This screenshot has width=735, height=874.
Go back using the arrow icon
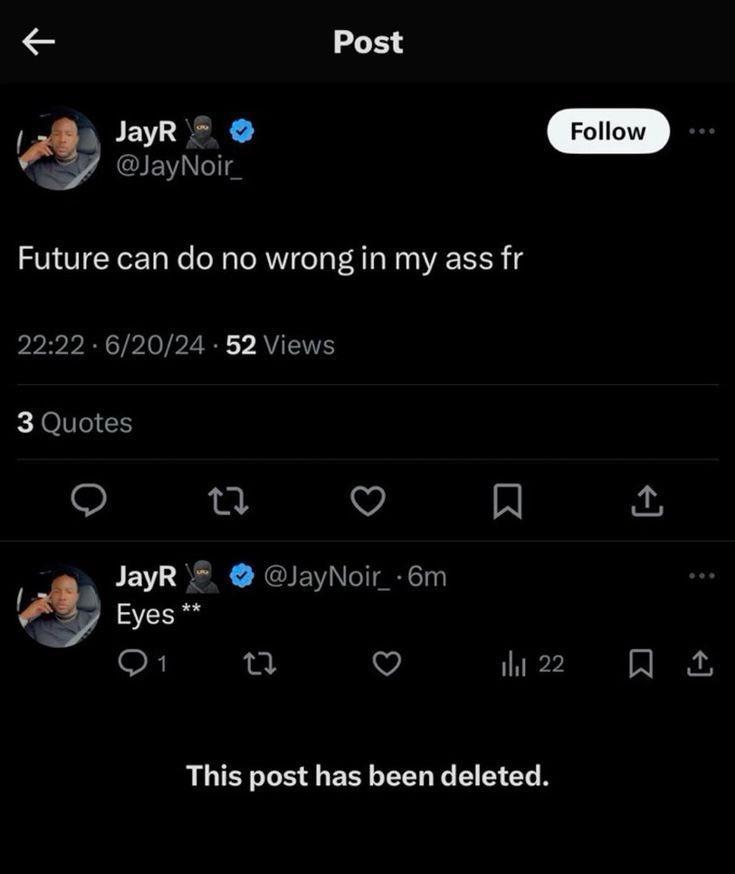point(38,42)
